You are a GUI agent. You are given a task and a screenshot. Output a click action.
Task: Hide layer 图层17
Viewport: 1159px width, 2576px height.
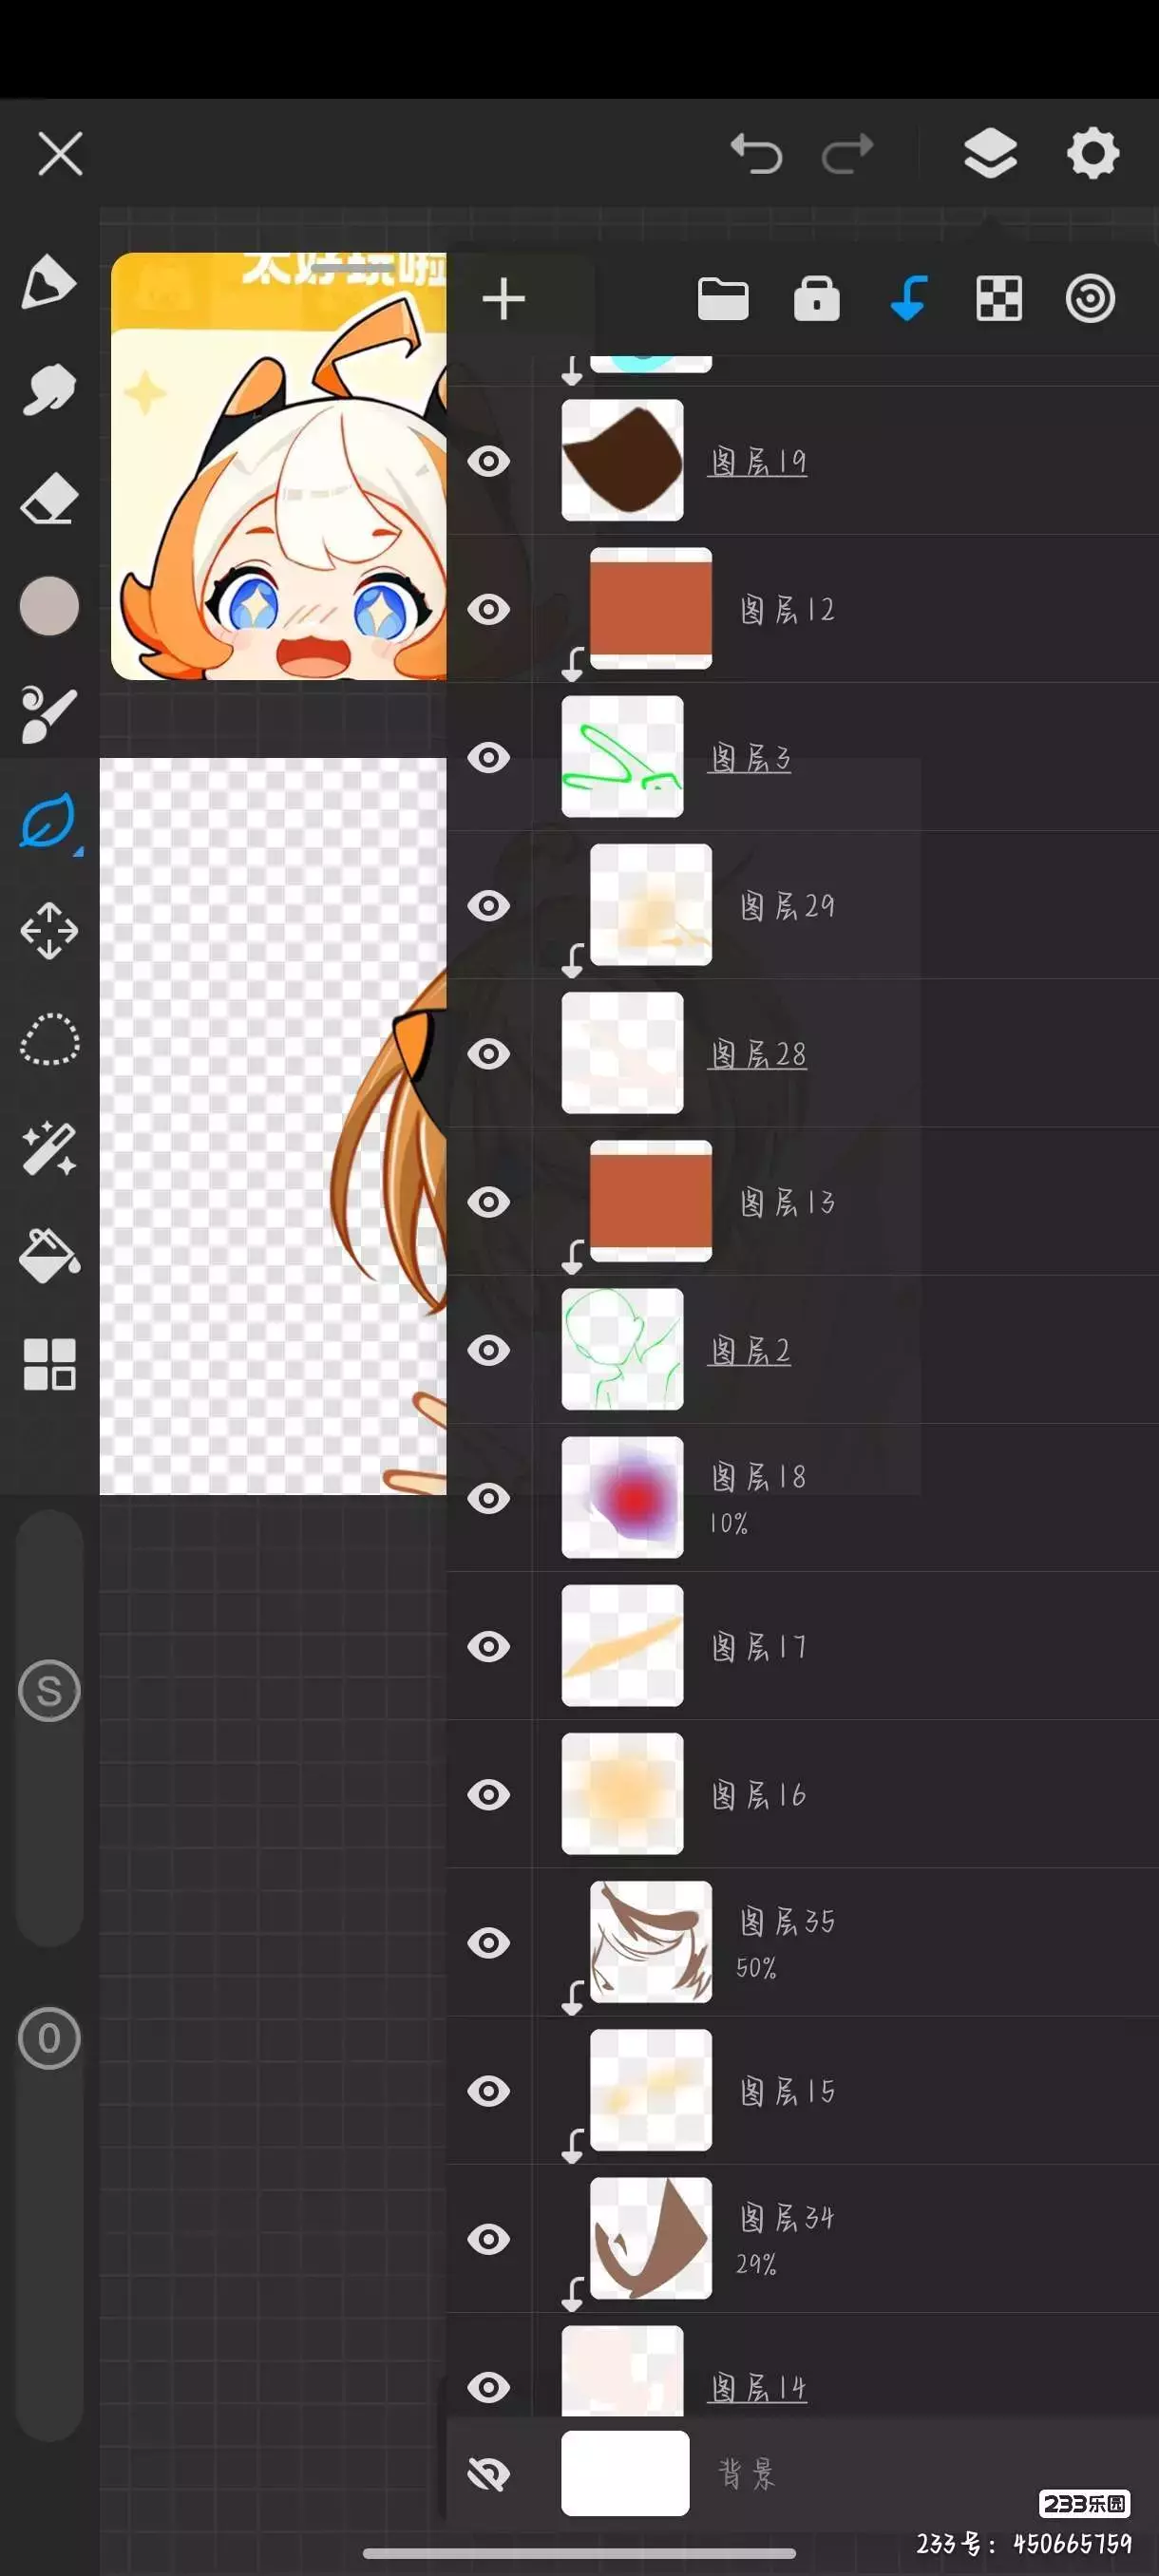pos(489,1646)
